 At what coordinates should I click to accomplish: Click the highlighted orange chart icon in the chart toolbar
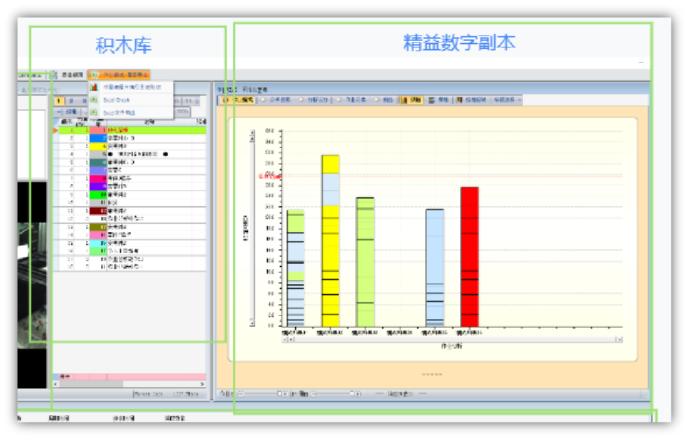(x=403, y=100)
